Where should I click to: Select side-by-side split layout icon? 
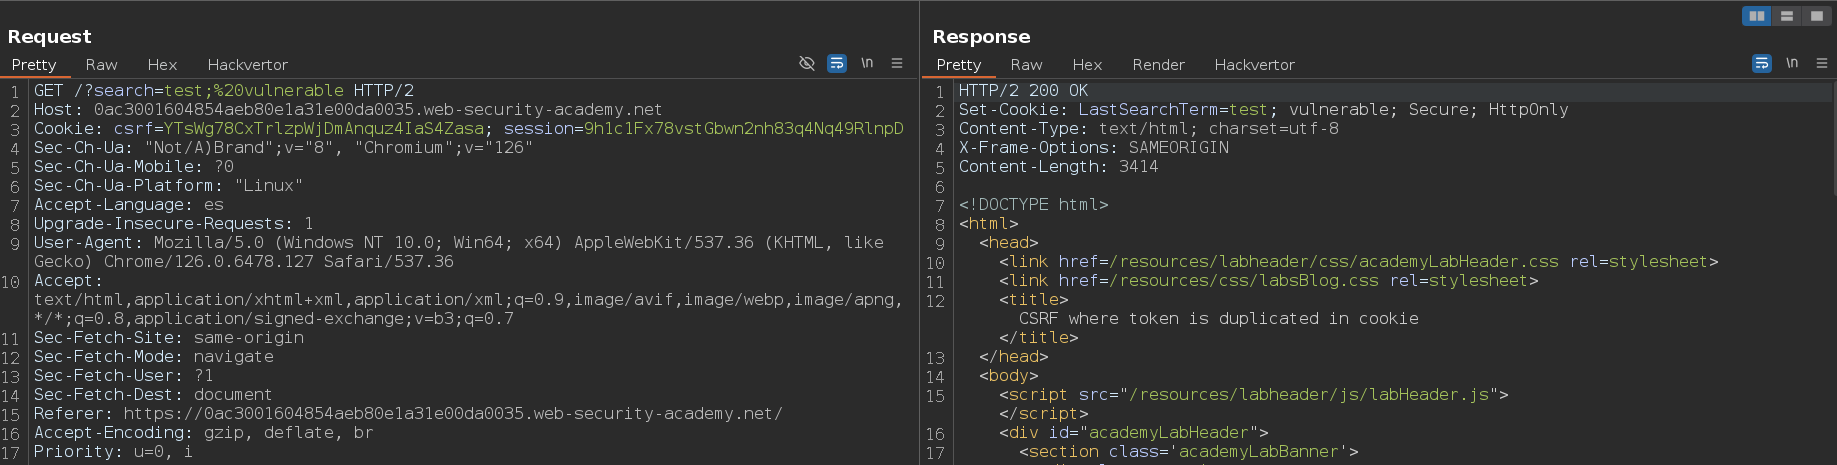[1757, 16]
